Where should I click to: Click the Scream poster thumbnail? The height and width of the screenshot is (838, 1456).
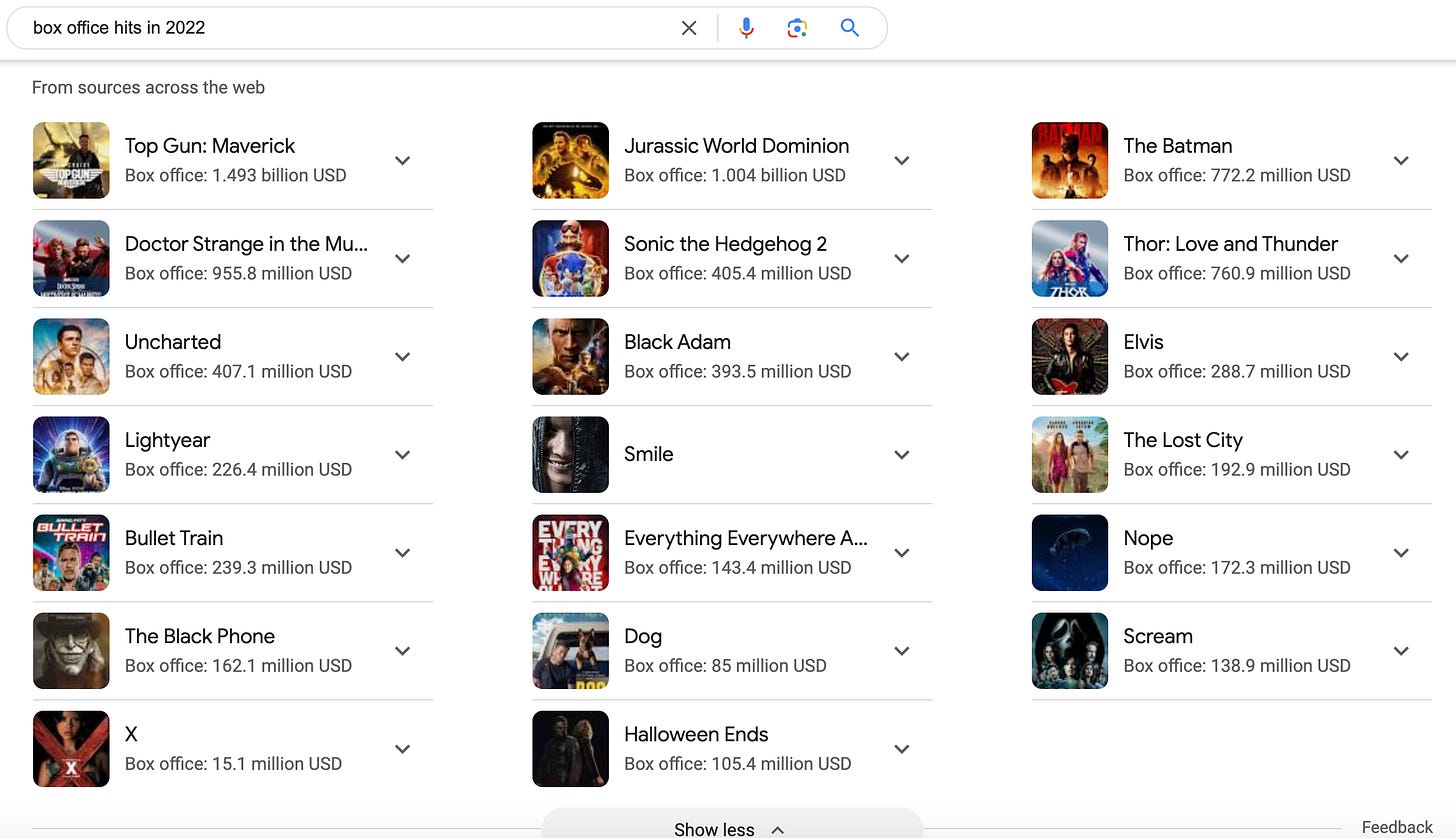point(1070,650)
